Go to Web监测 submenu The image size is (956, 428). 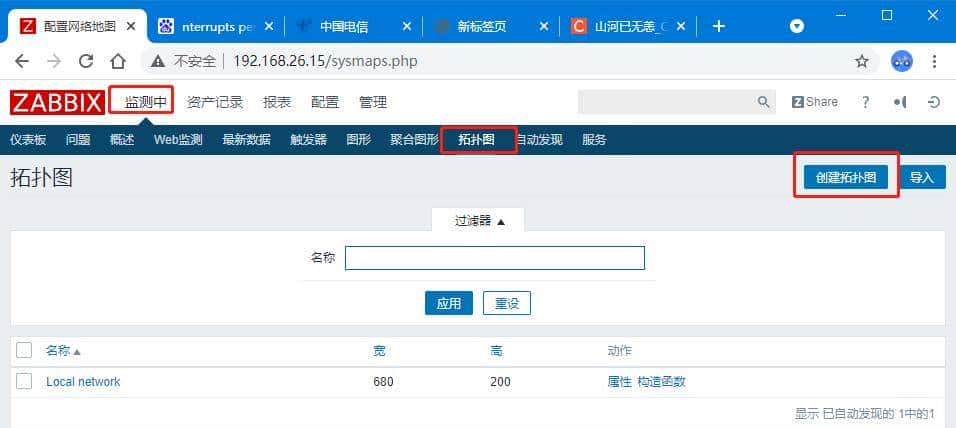pos(178,140)
